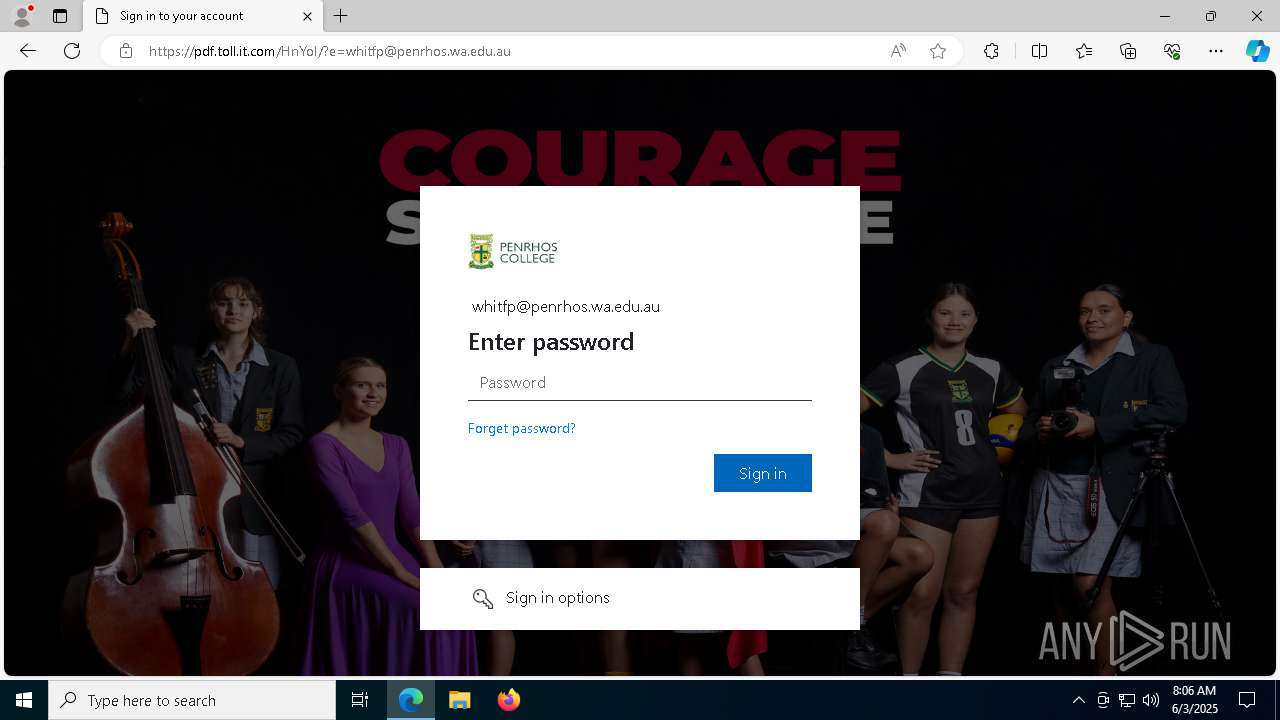Open a new browser tab

tap(341, 16)
